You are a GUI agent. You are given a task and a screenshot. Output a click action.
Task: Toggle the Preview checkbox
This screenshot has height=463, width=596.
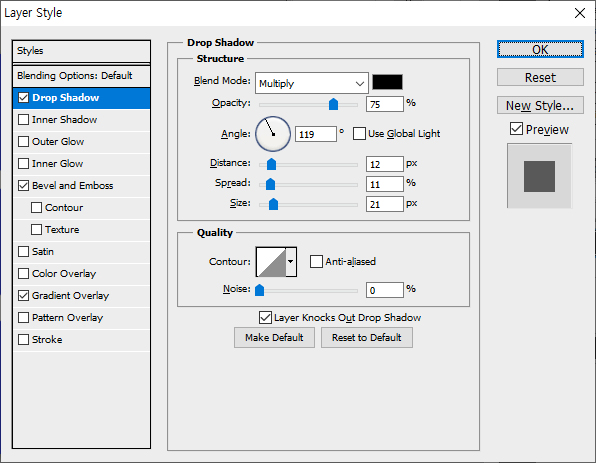(516, 129)
